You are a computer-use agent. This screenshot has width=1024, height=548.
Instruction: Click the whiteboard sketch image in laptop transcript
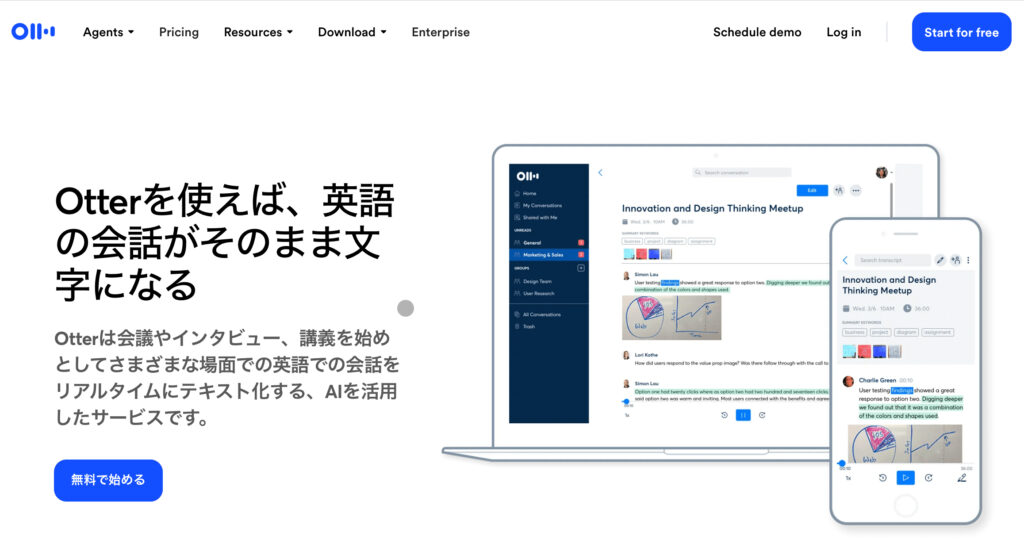coord(671,317)
